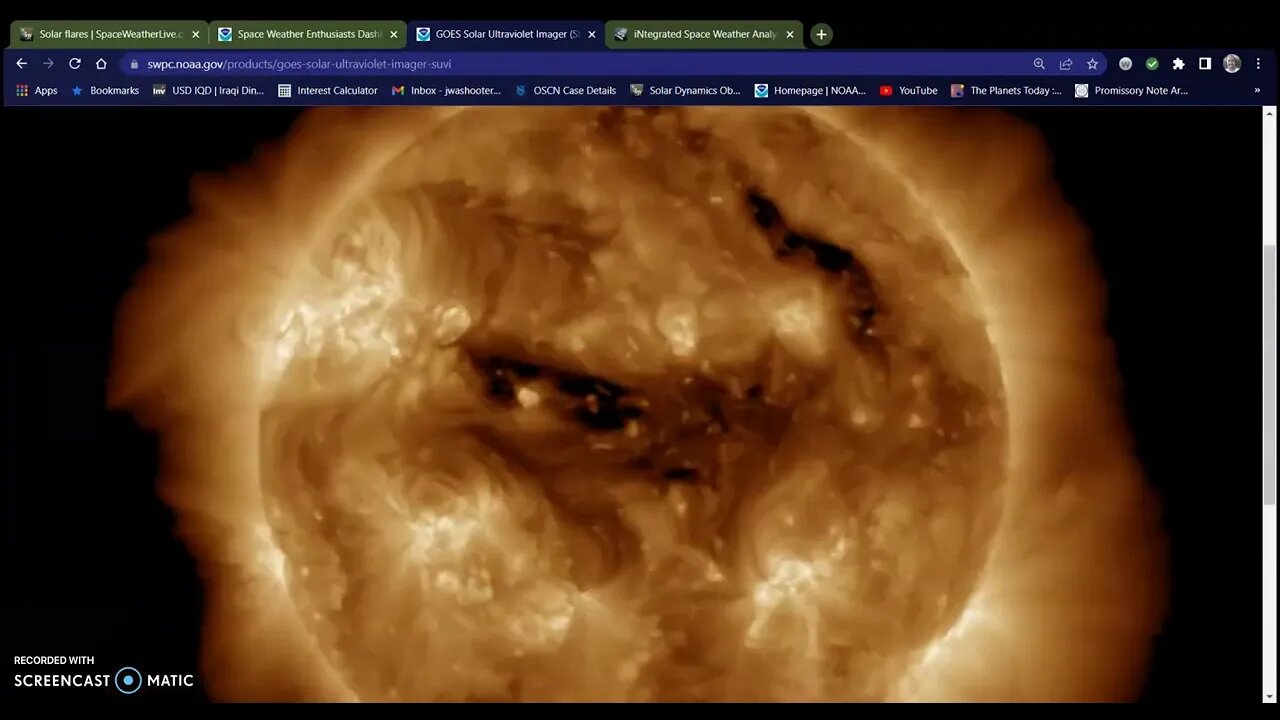
Task: Close the GOES Solar Ultraviolet Imager tab
Action: click(x=591, y=34)
